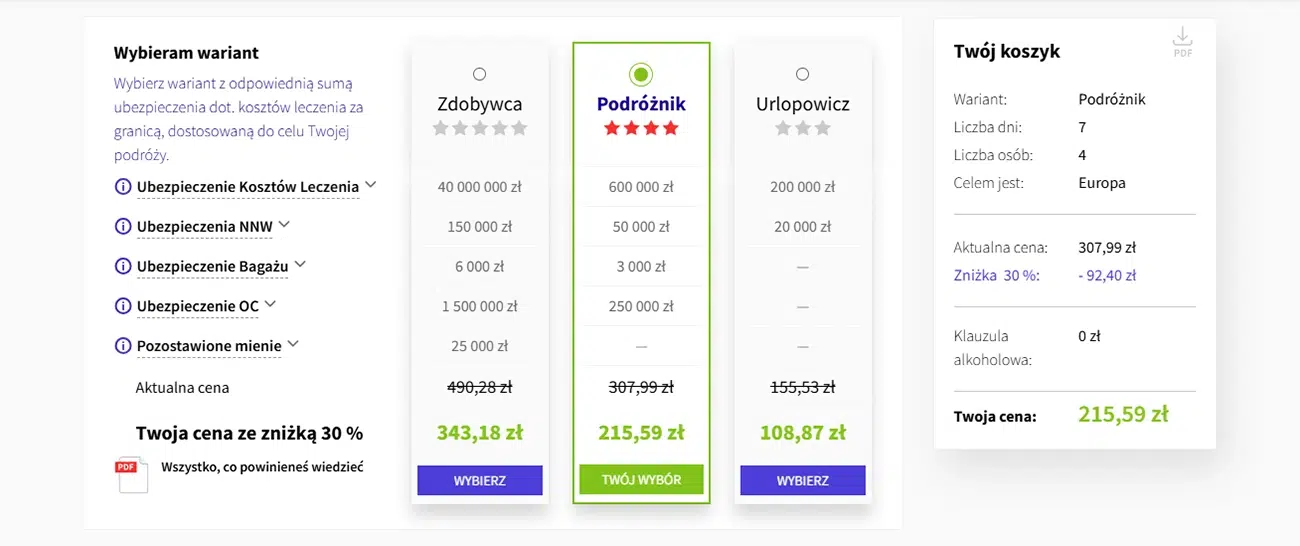
Task: Expand the Ubezpieczenia NNW chevron
Action: tap(284, 225)
